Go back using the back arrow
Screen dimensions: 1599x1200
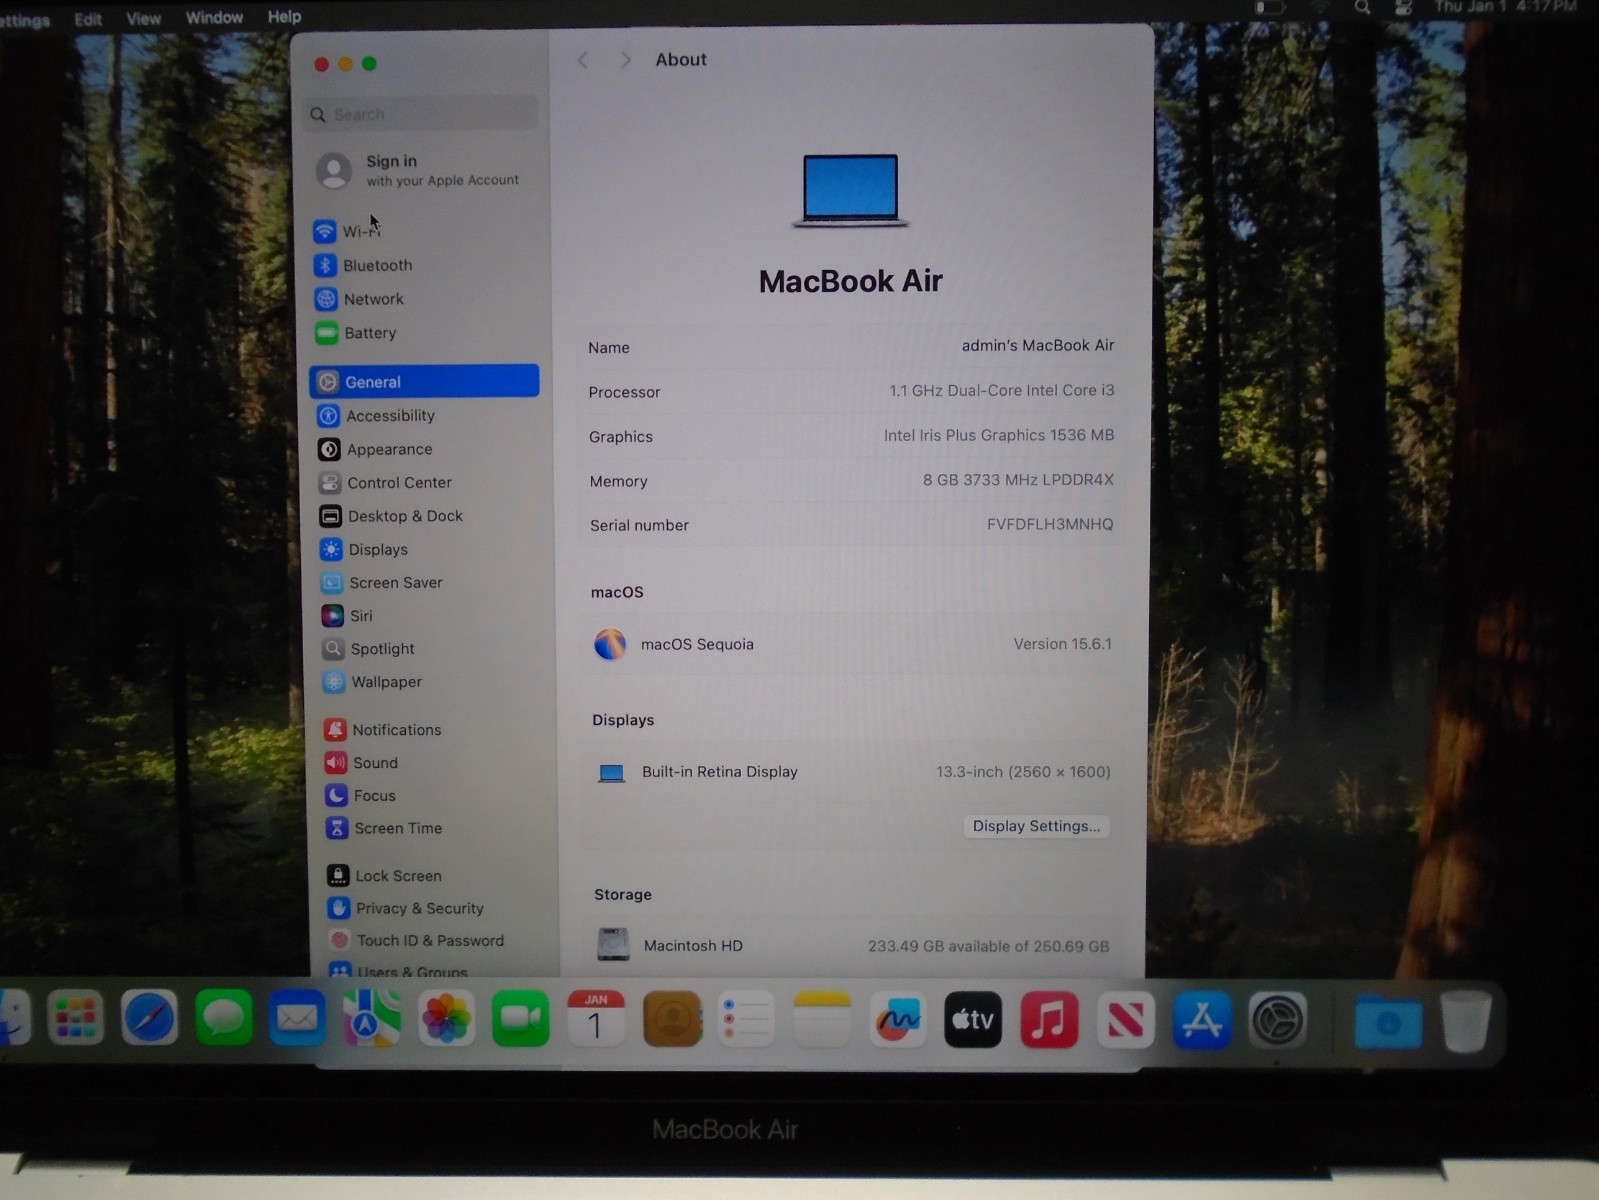583,60
